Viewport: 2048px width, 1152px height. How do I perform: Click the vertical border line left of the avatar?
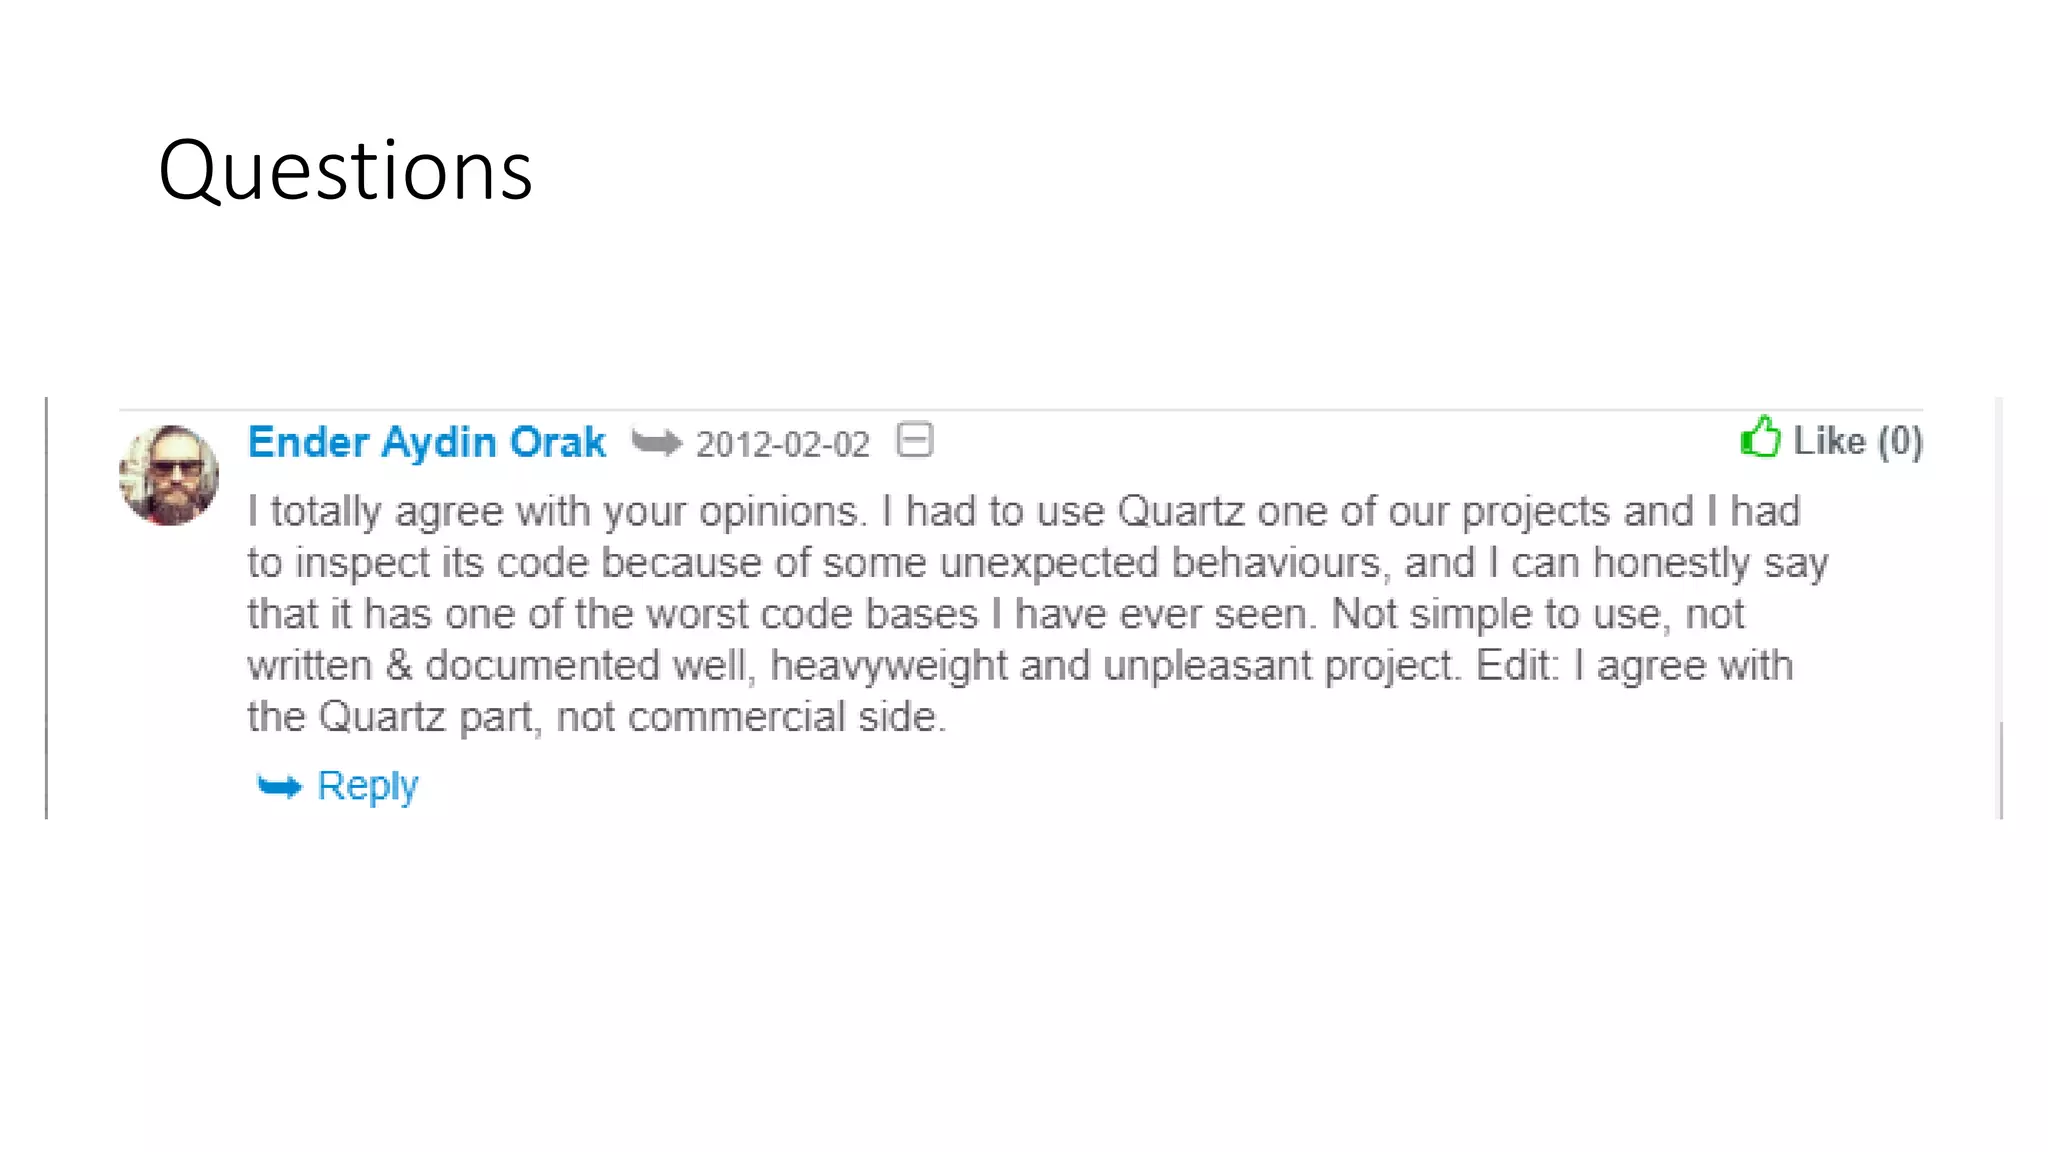[x=46, y=608]
